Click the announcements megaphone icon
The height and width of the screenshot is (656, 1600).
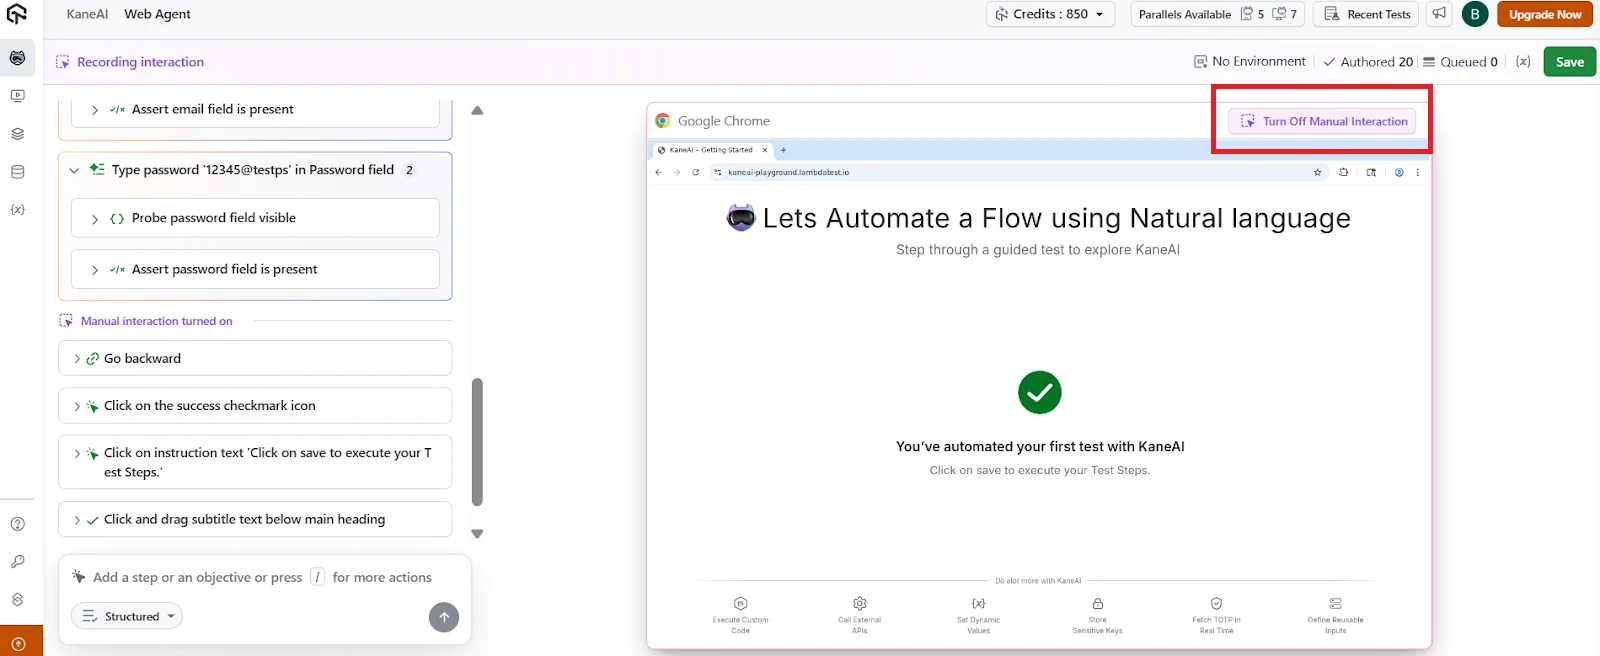pos(1439,14)
